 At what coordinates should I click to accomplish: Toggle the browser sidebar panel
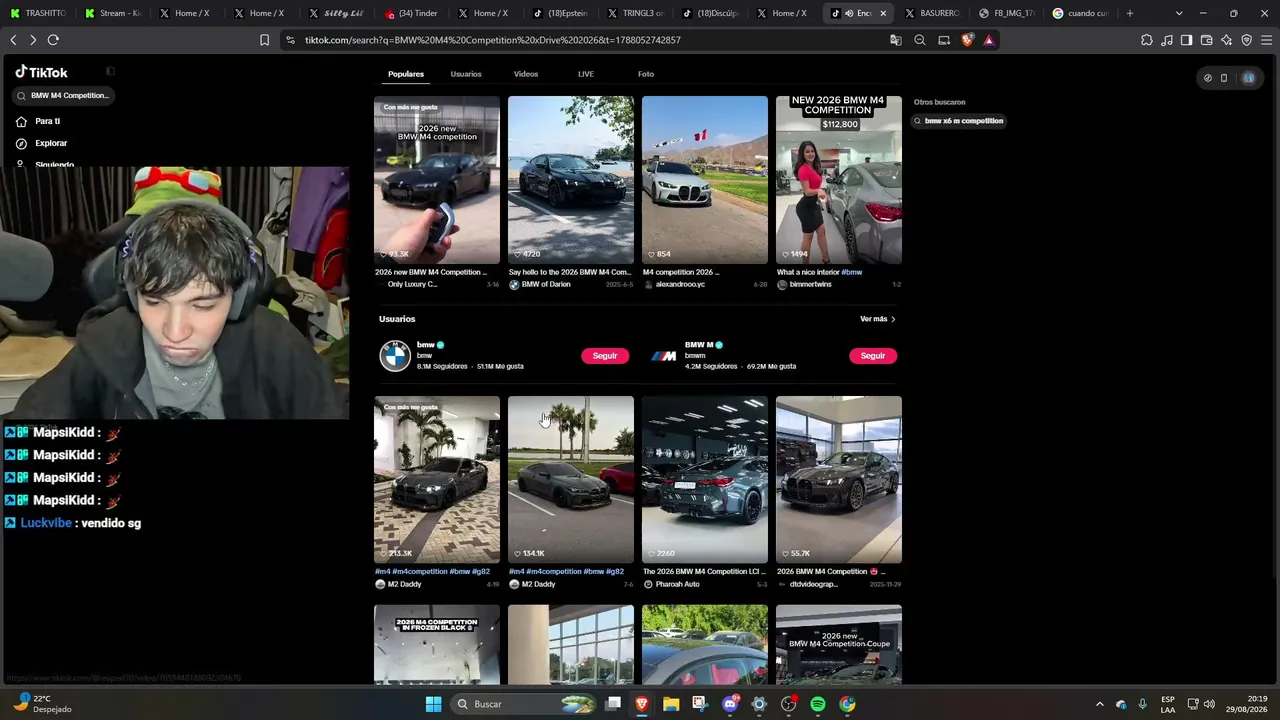[1186, 40]
